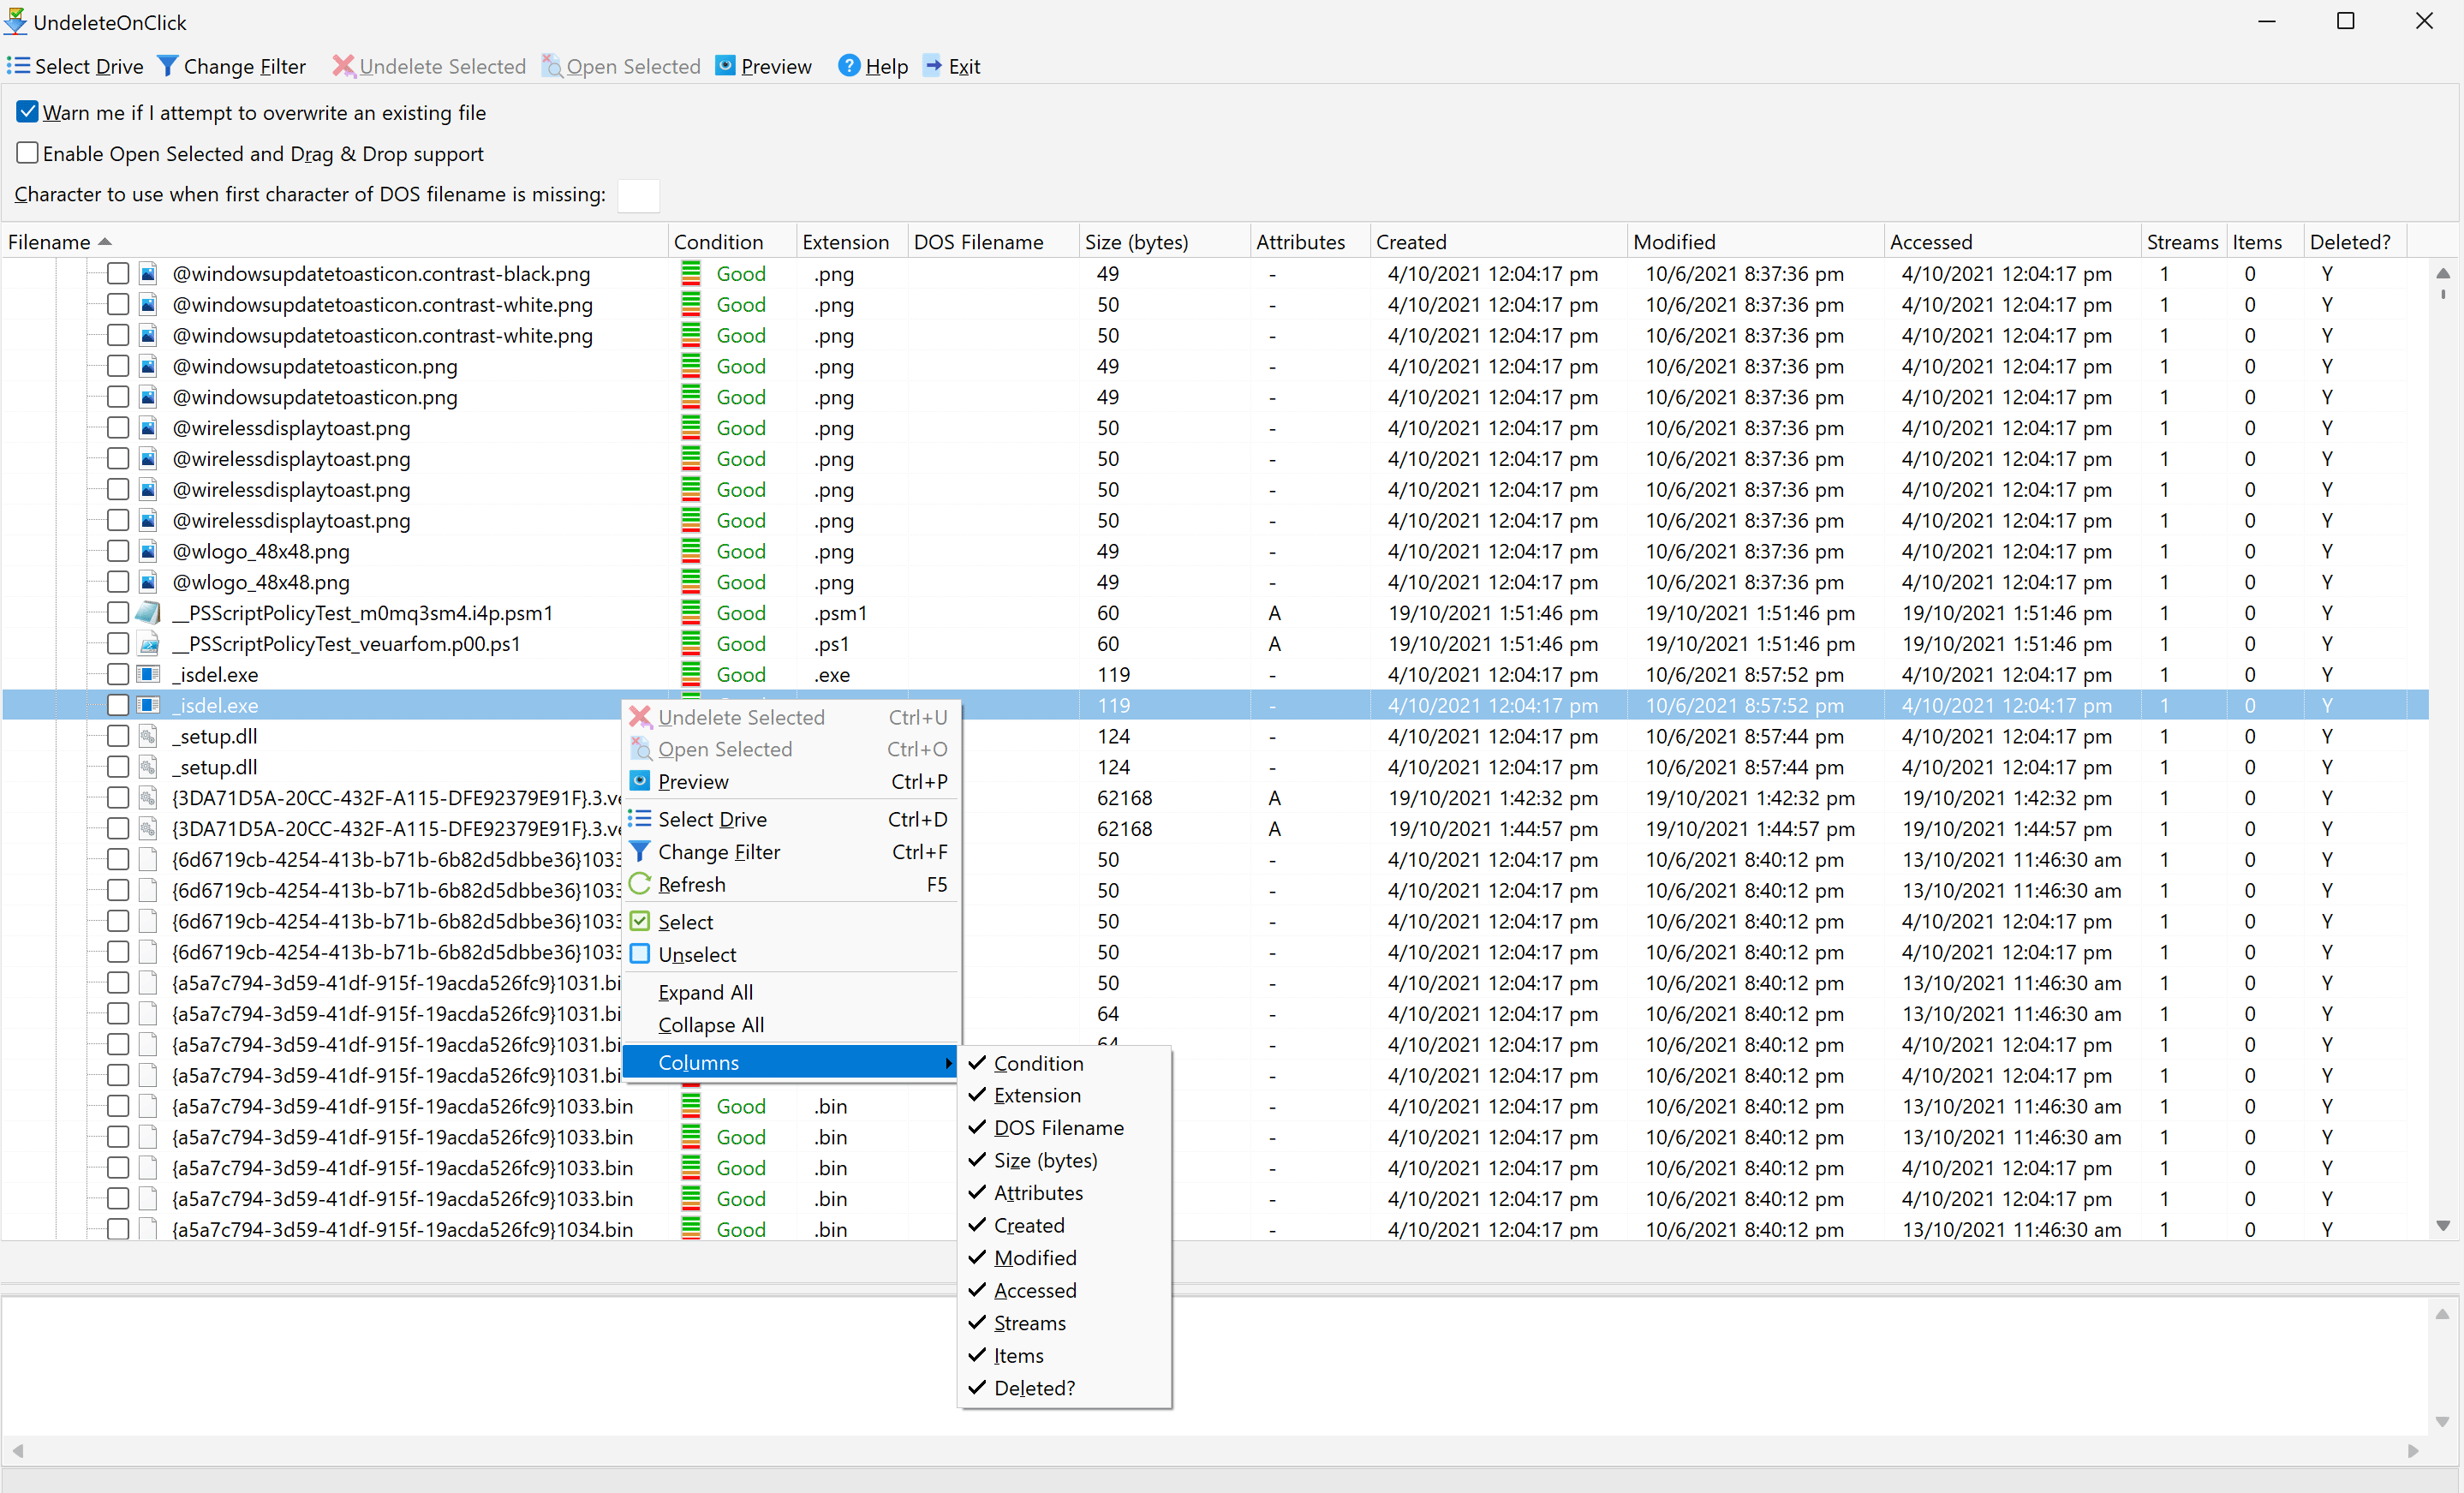Screen dimensions: 2464x1493
Task: Click the file list scroll down arrow
Action: [2442, 1225]
